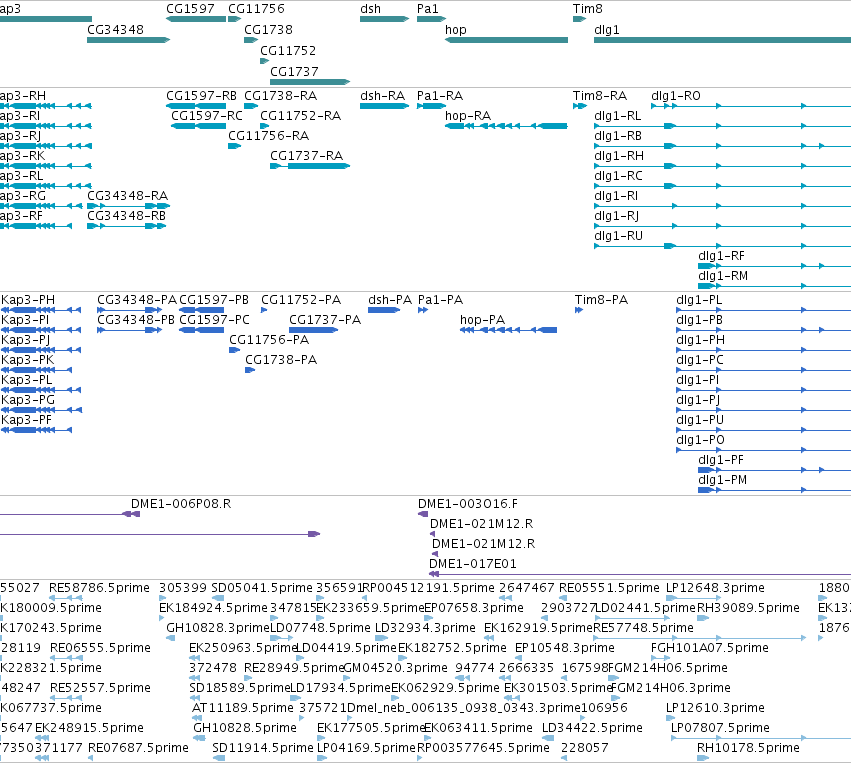The height and width of the screenshot is (763, 851).
Task: Click transcript hop-RA
Action: coord(506,126)
